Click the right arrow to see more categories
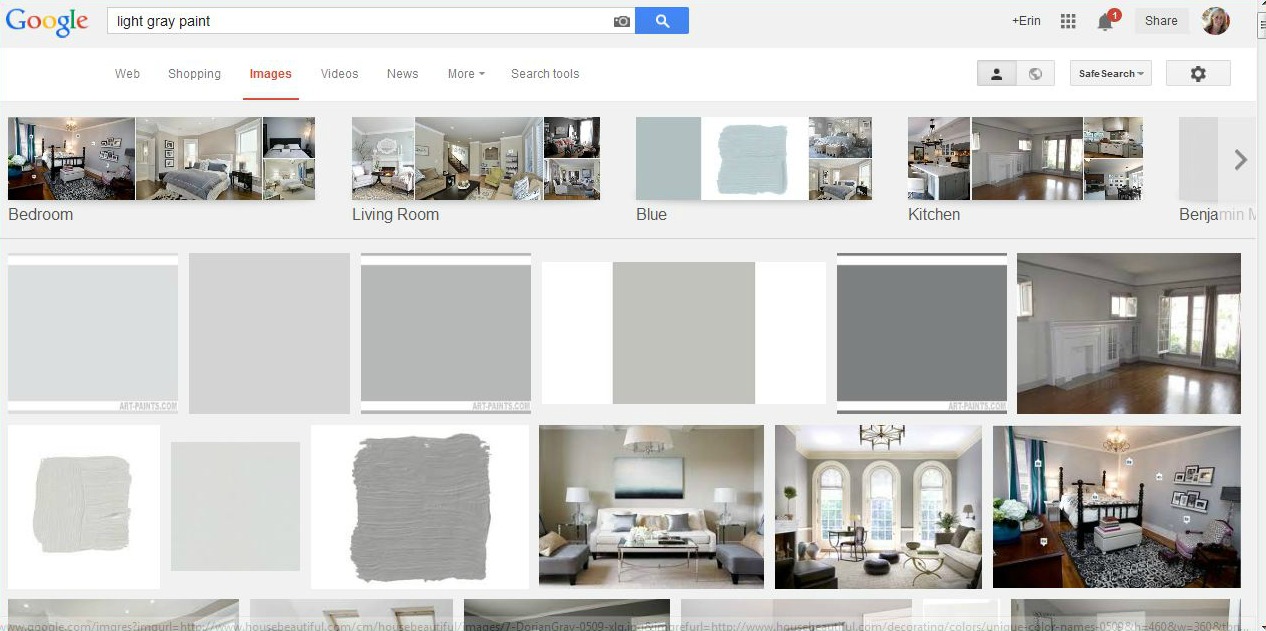1266x631 pixels. [x=1240, y=159]
